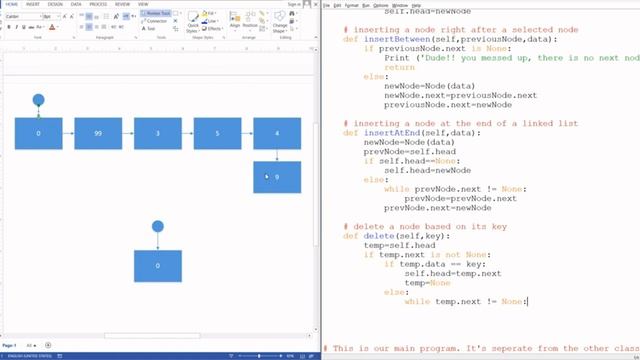Open shape Fill options in Visio

209,13
